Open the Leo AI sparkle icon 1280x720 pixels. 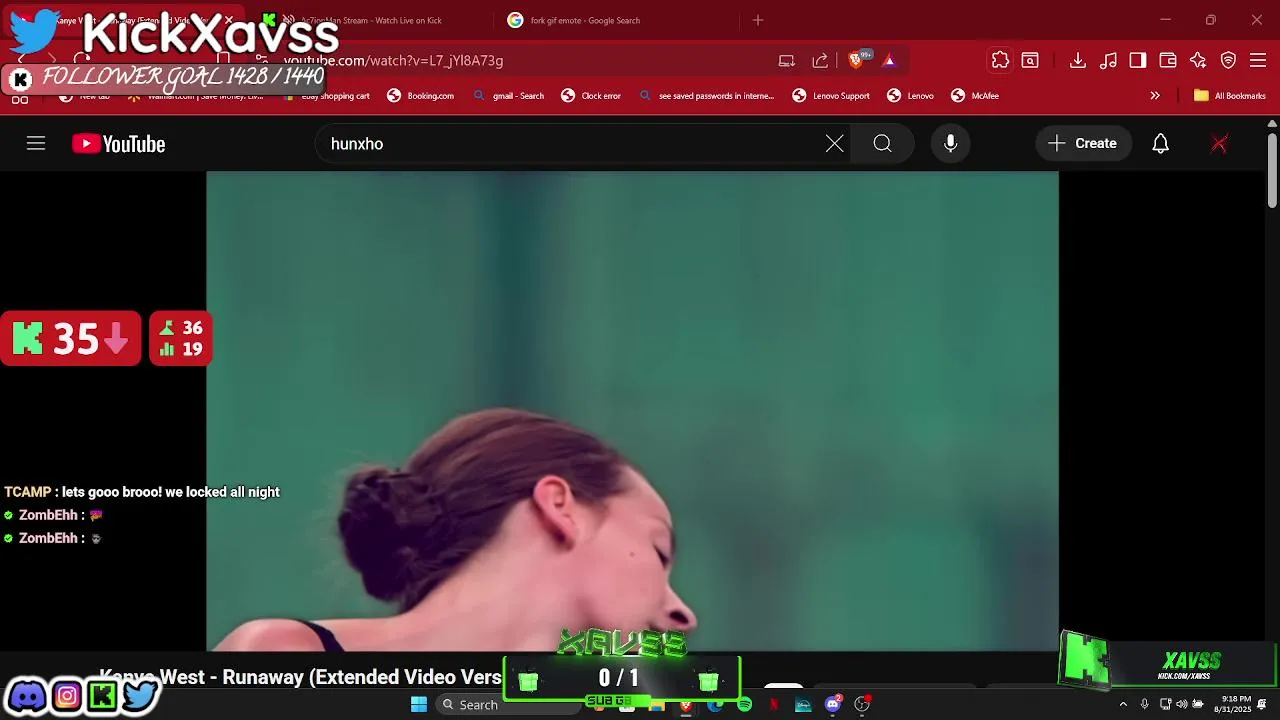point(1198,61)
